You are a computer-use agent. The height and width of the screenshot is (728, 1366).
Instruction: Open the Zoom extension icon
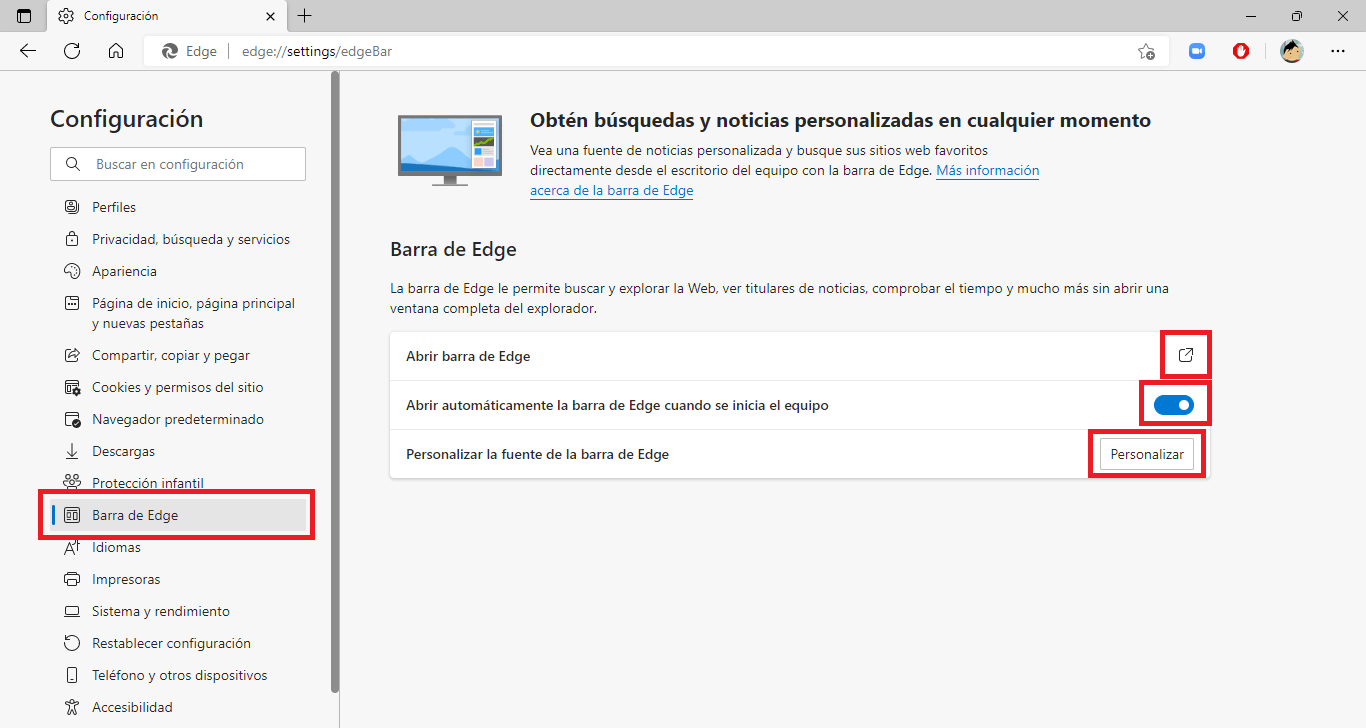click(1197, 51)
